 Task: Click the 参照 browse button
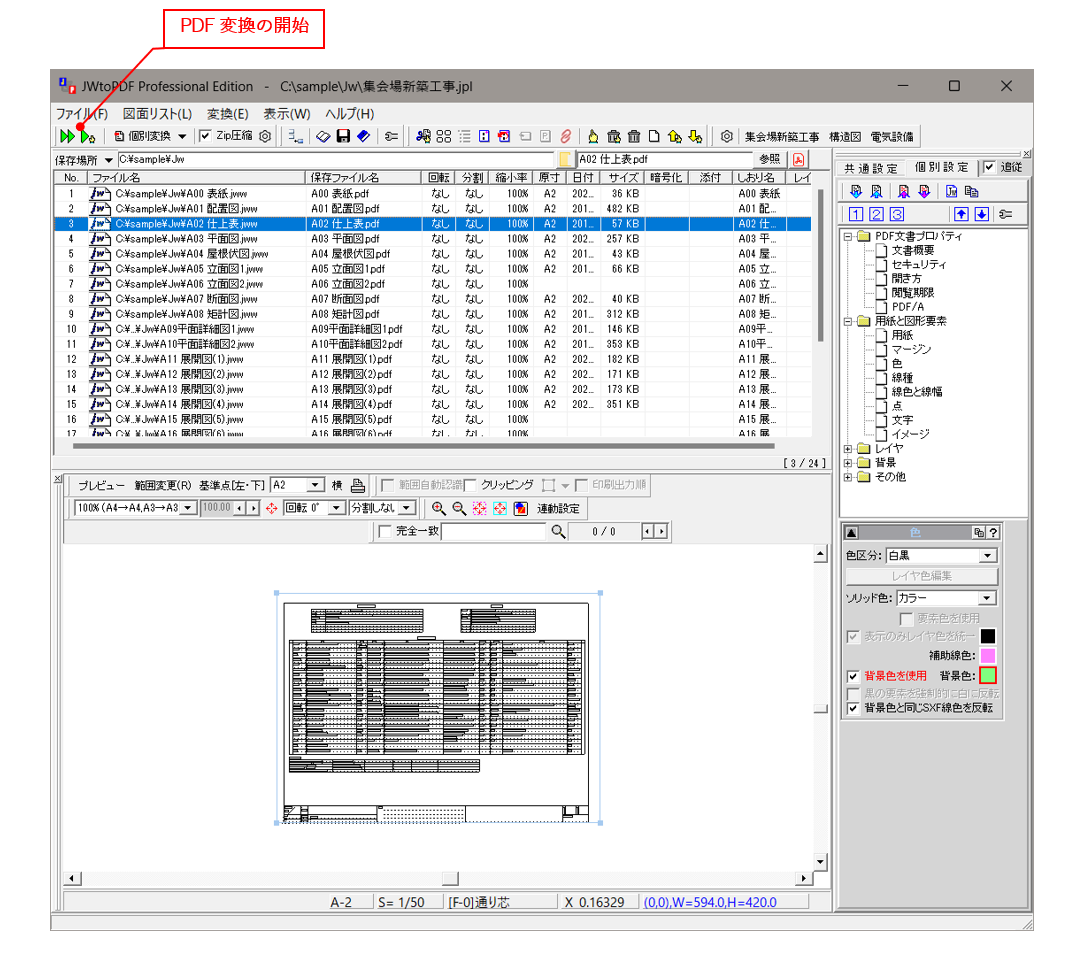[771, 158]
